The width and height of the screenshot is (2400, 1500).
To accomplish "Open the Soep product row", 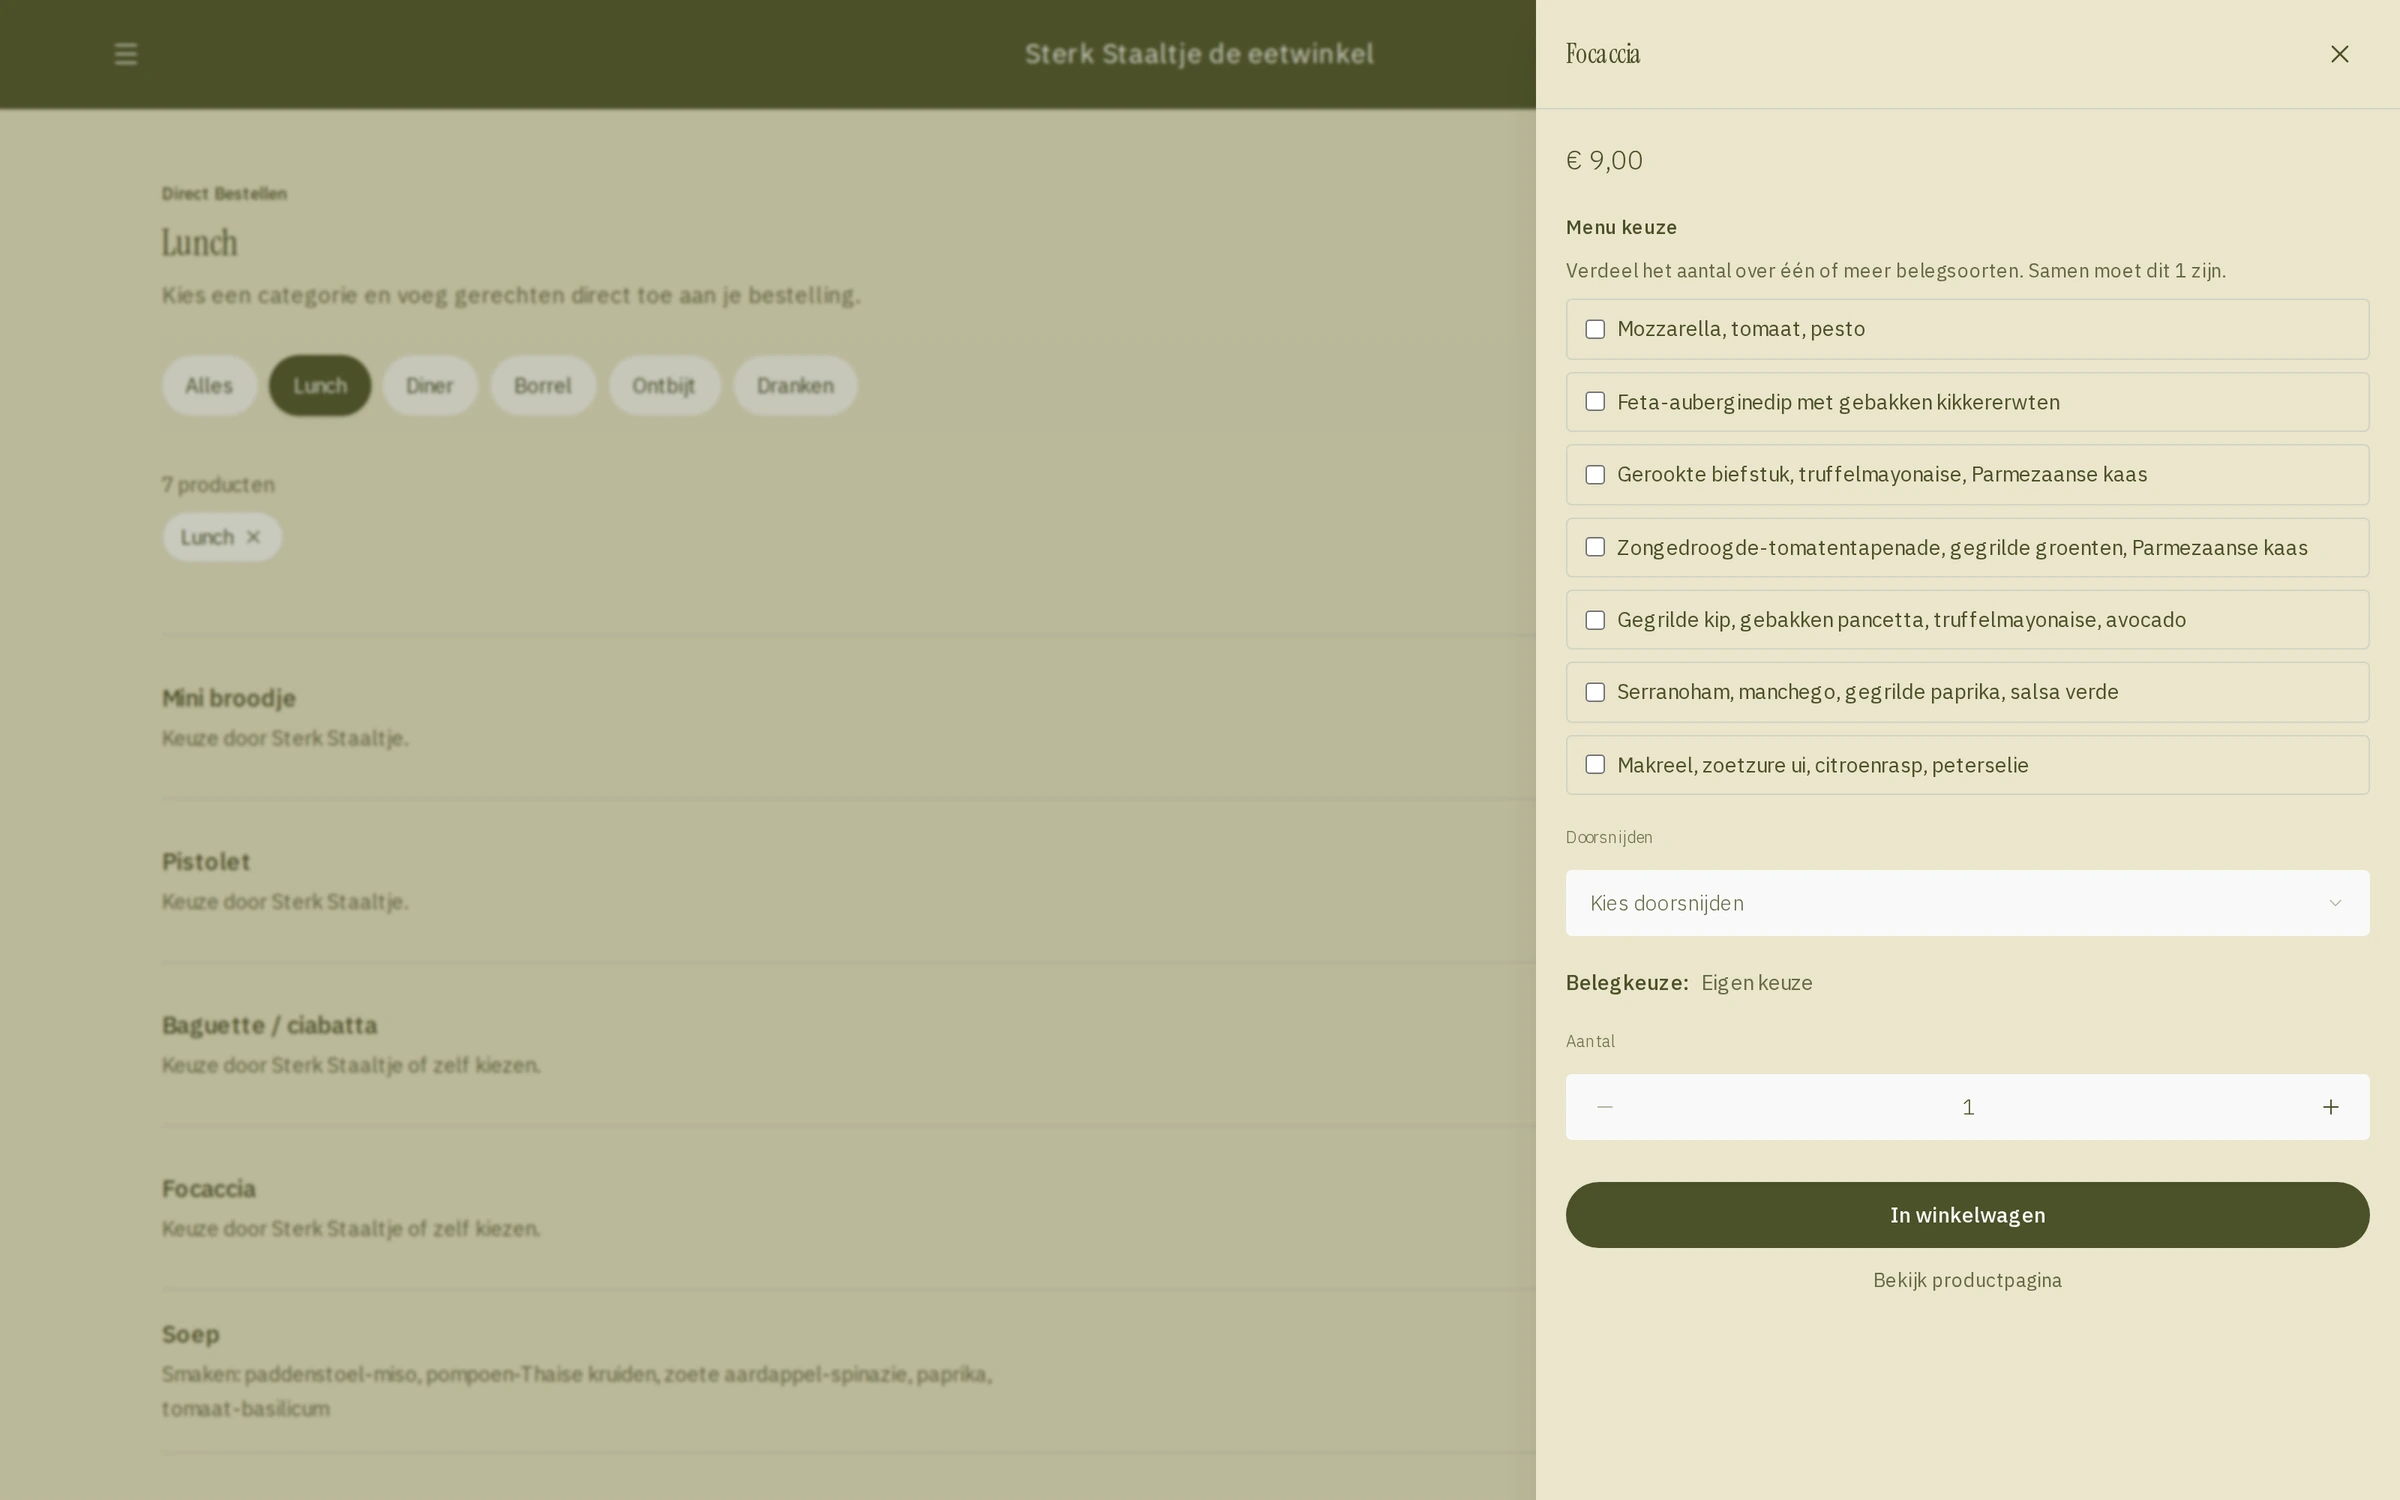I will click(x=190, y=1334).
